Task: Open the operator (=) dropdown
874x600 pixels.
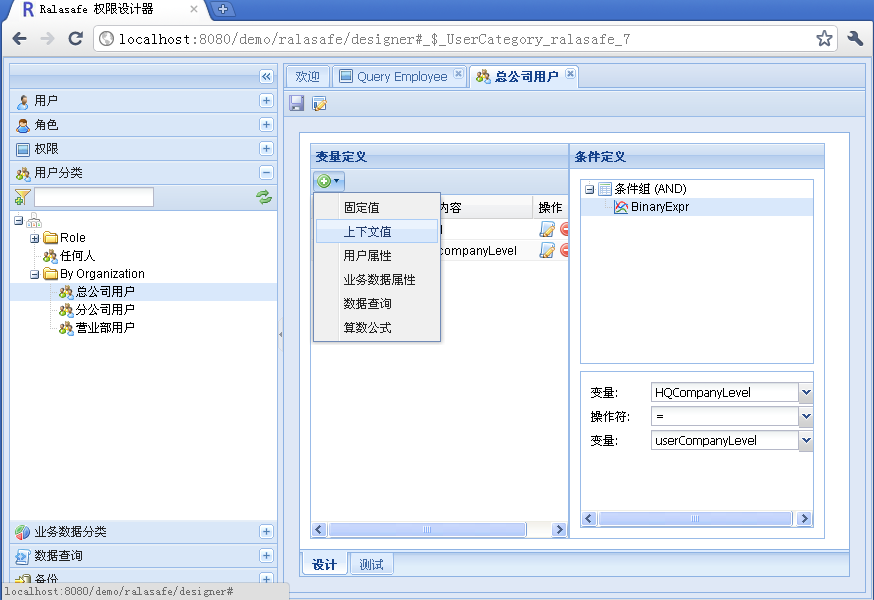Action: point(806,417)
